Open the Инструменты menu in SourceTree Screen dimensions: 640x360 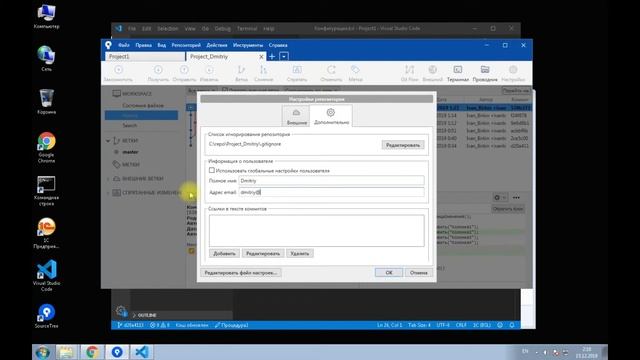coord(248,45)
